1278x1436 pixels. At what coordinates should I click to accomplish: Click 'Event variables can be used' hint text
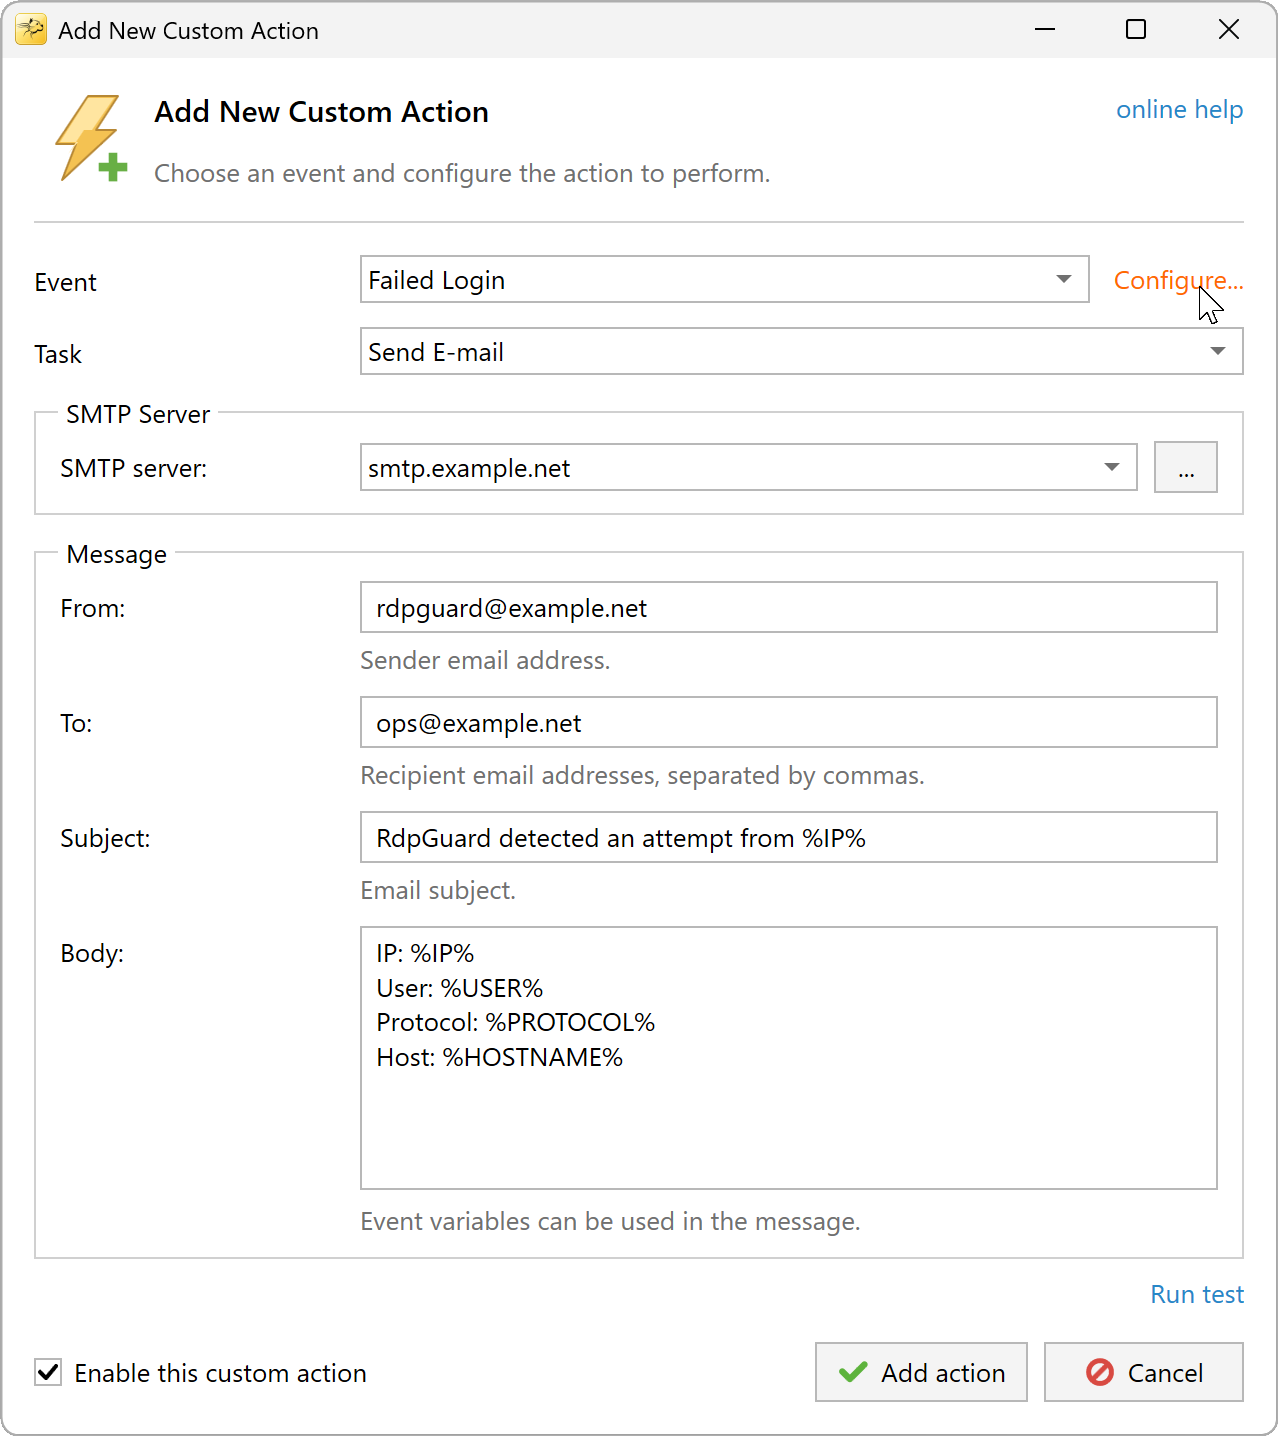point(610,1221)
